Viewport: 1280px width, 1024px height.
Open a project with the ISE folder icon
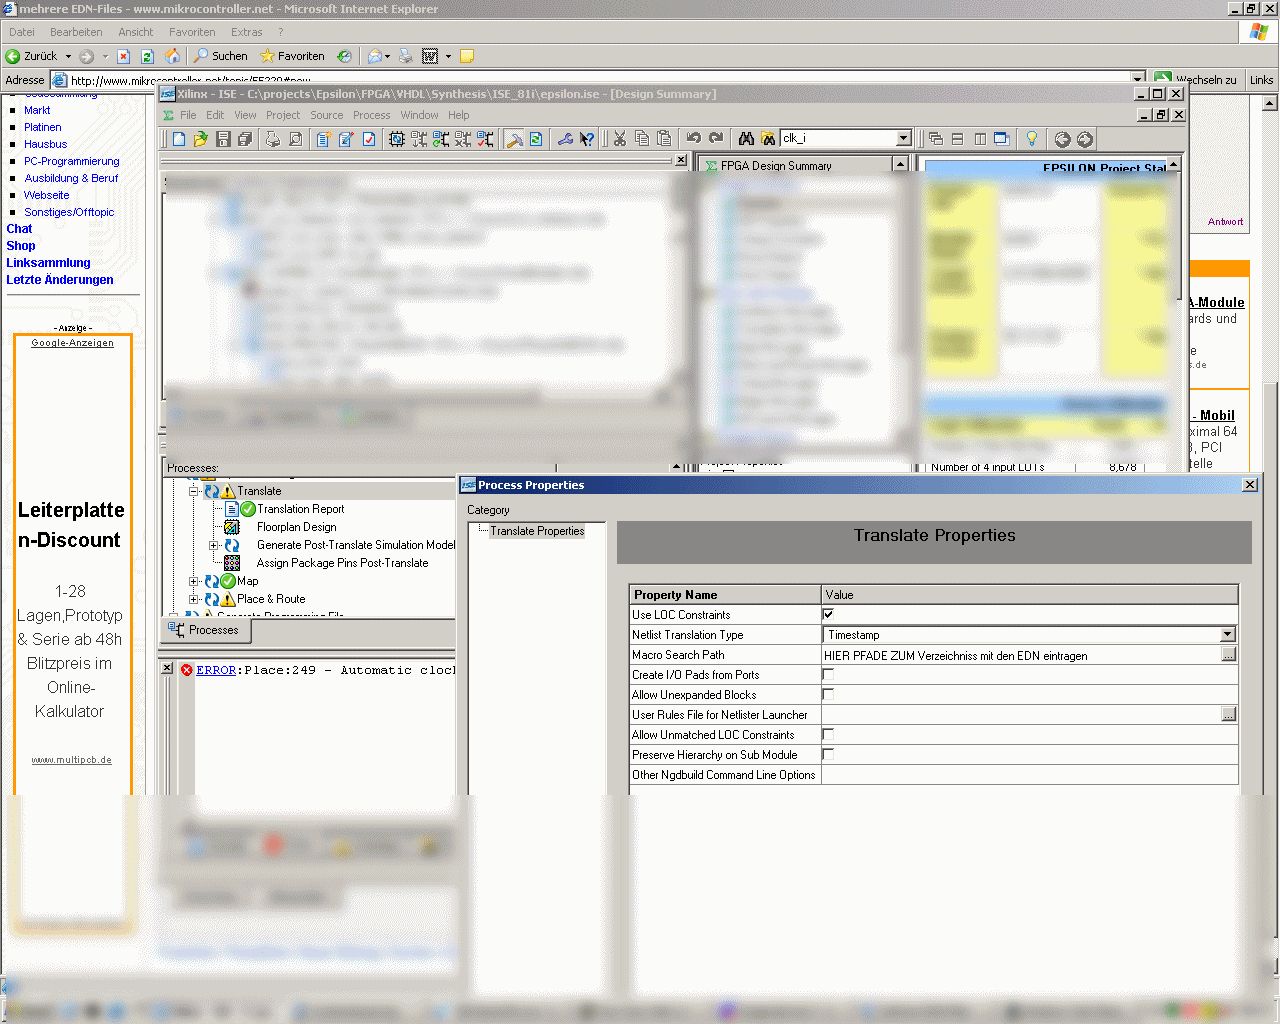click(201, 139)
